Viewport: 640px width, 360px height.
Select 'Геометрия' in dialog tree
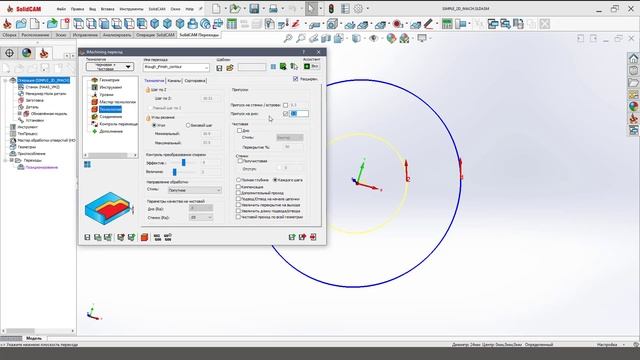click(109, 80)
